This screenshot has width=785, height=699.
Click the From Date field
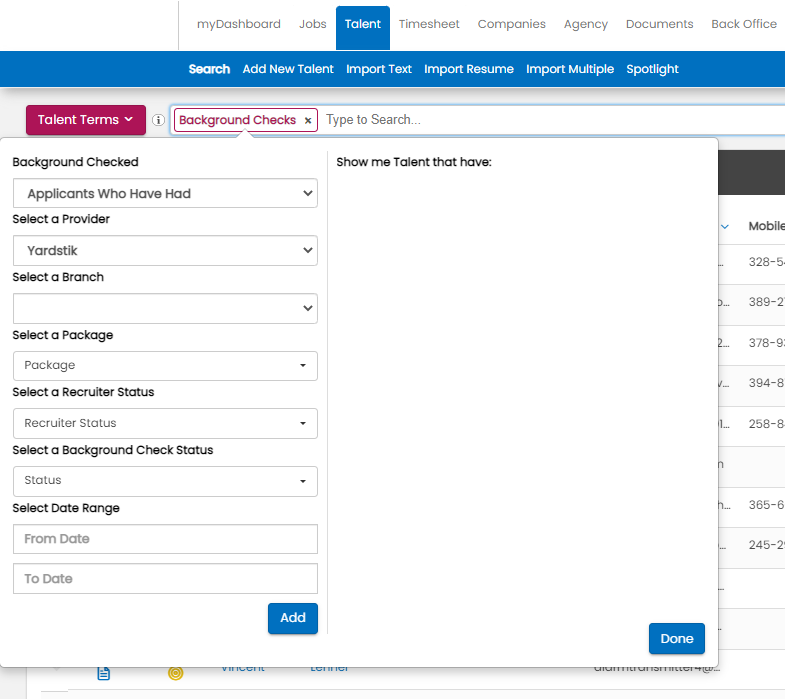pos(165,539)
